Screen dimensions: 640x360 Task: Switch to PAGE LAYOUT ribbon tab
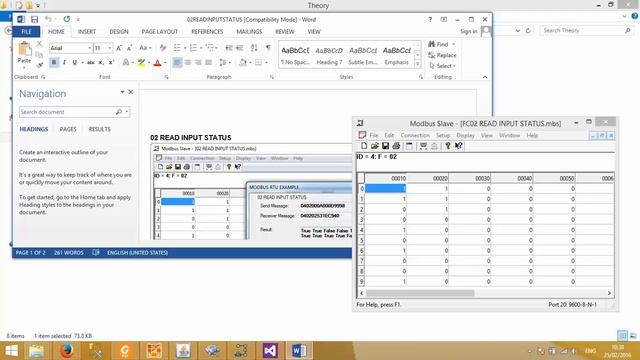pos(160,31)
